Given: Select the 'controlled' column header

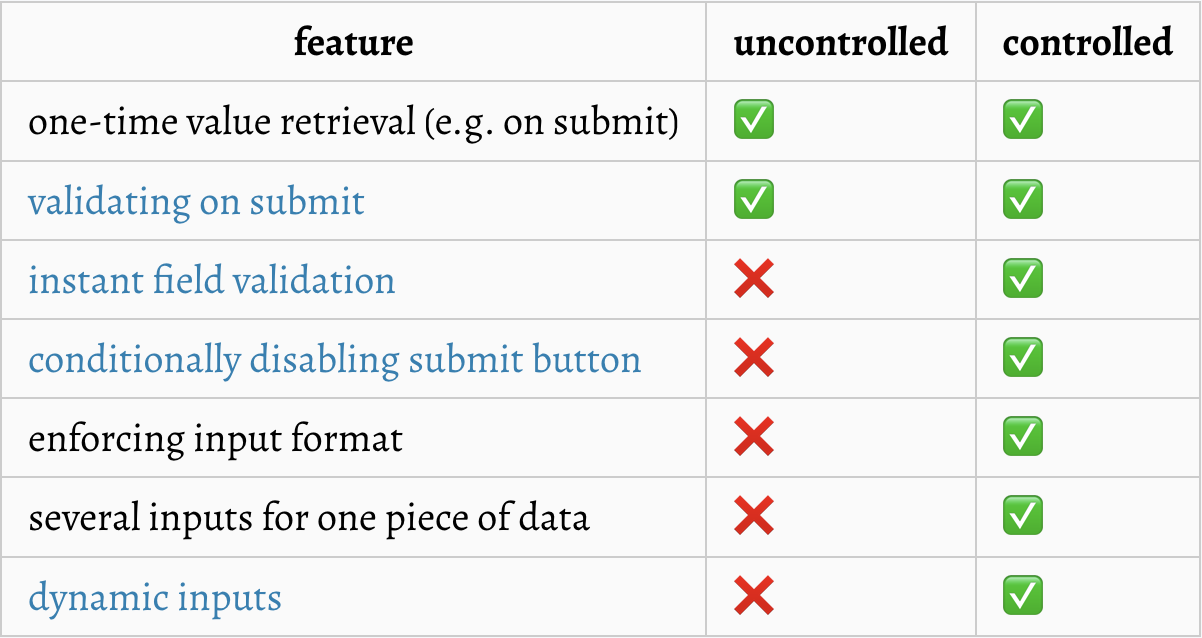Looking at the screenshot, I should [x=1088, y=42].
